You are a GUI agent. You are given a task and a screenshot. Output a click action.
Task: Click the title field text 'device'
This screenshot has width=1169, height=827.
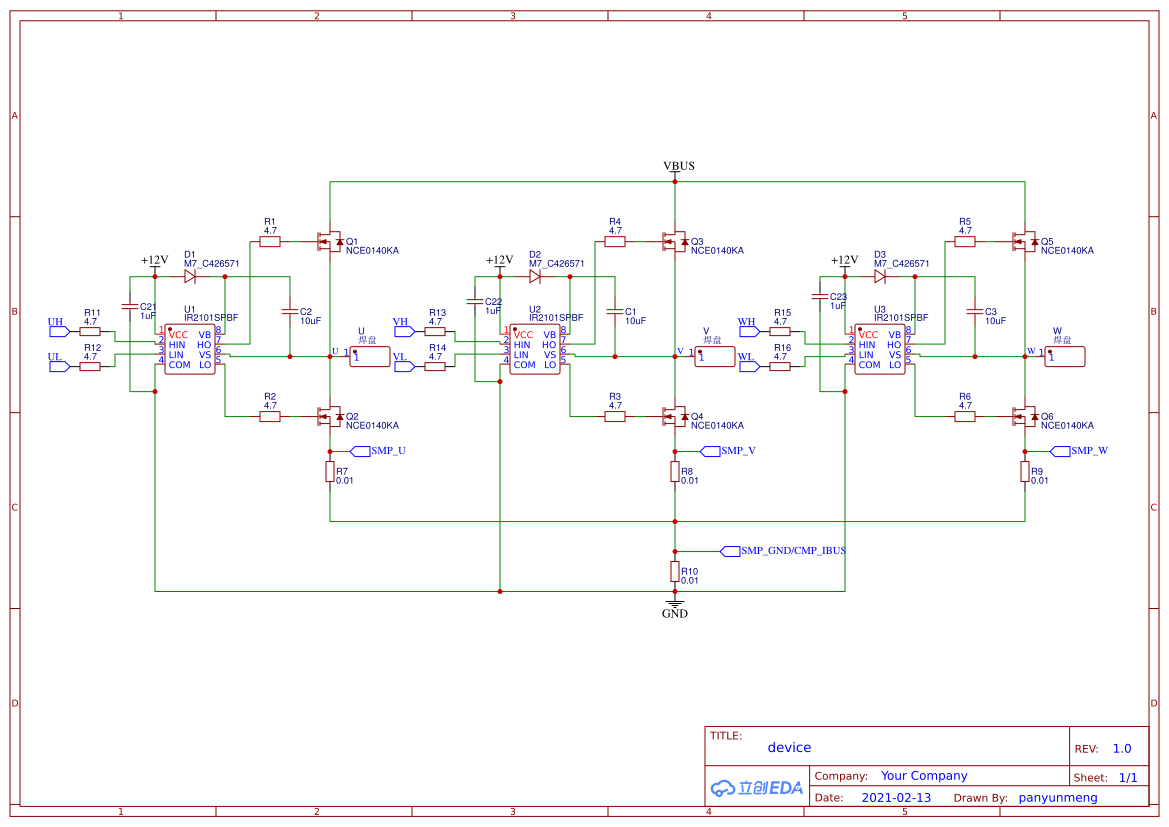pyautogui.click(x=790, y=747)
